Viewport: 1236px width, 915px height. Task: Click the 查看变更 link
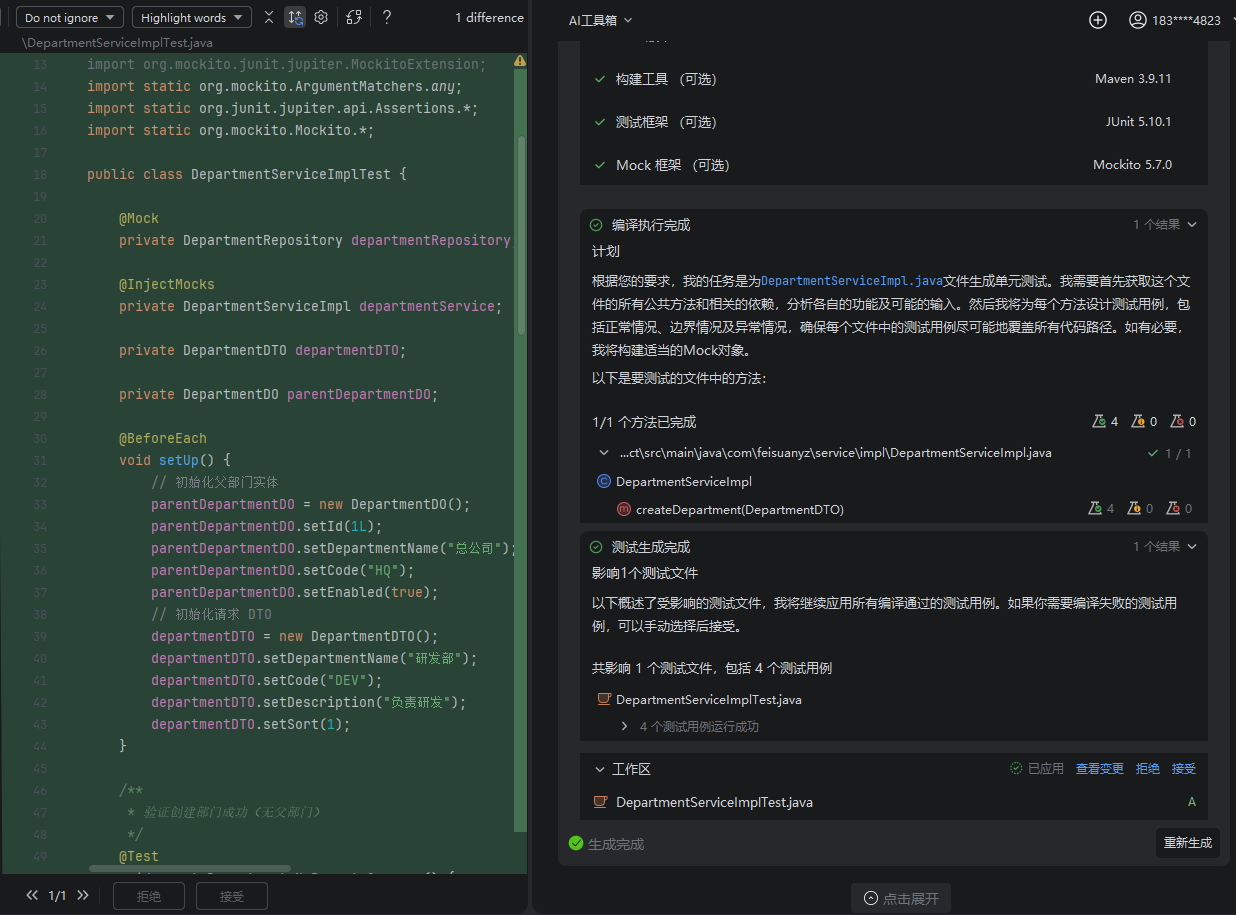tap(1099, 769)
